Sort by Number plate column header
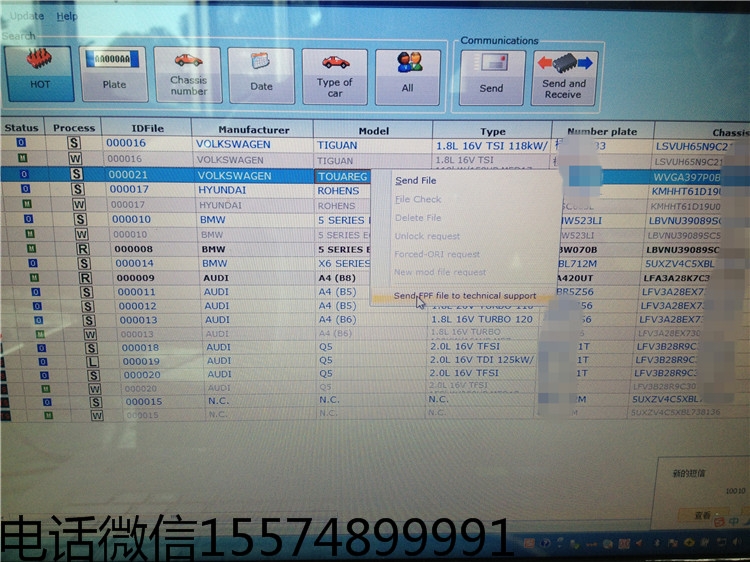The width and height of the screenshot is (750, 562). [602, 131]
